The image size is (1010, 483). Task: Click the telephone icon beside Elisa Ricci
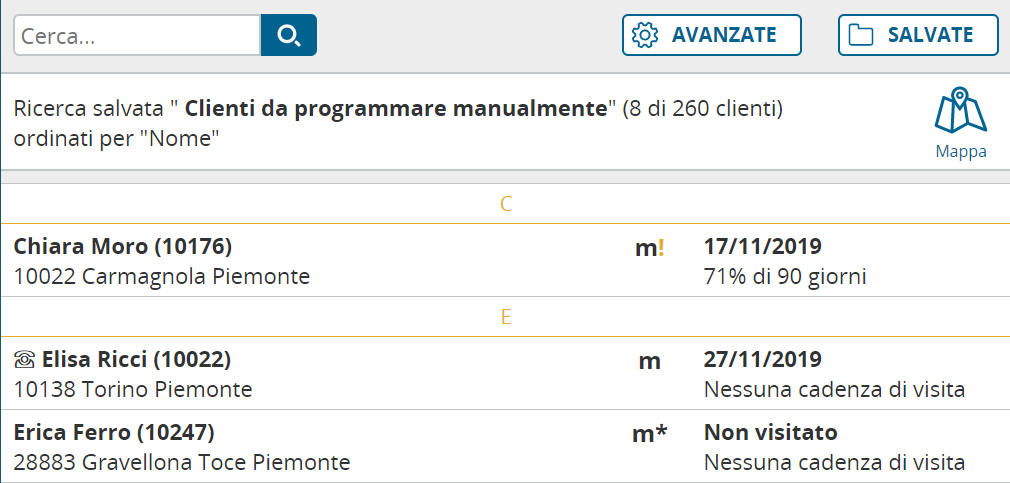[x=25, y=360]
